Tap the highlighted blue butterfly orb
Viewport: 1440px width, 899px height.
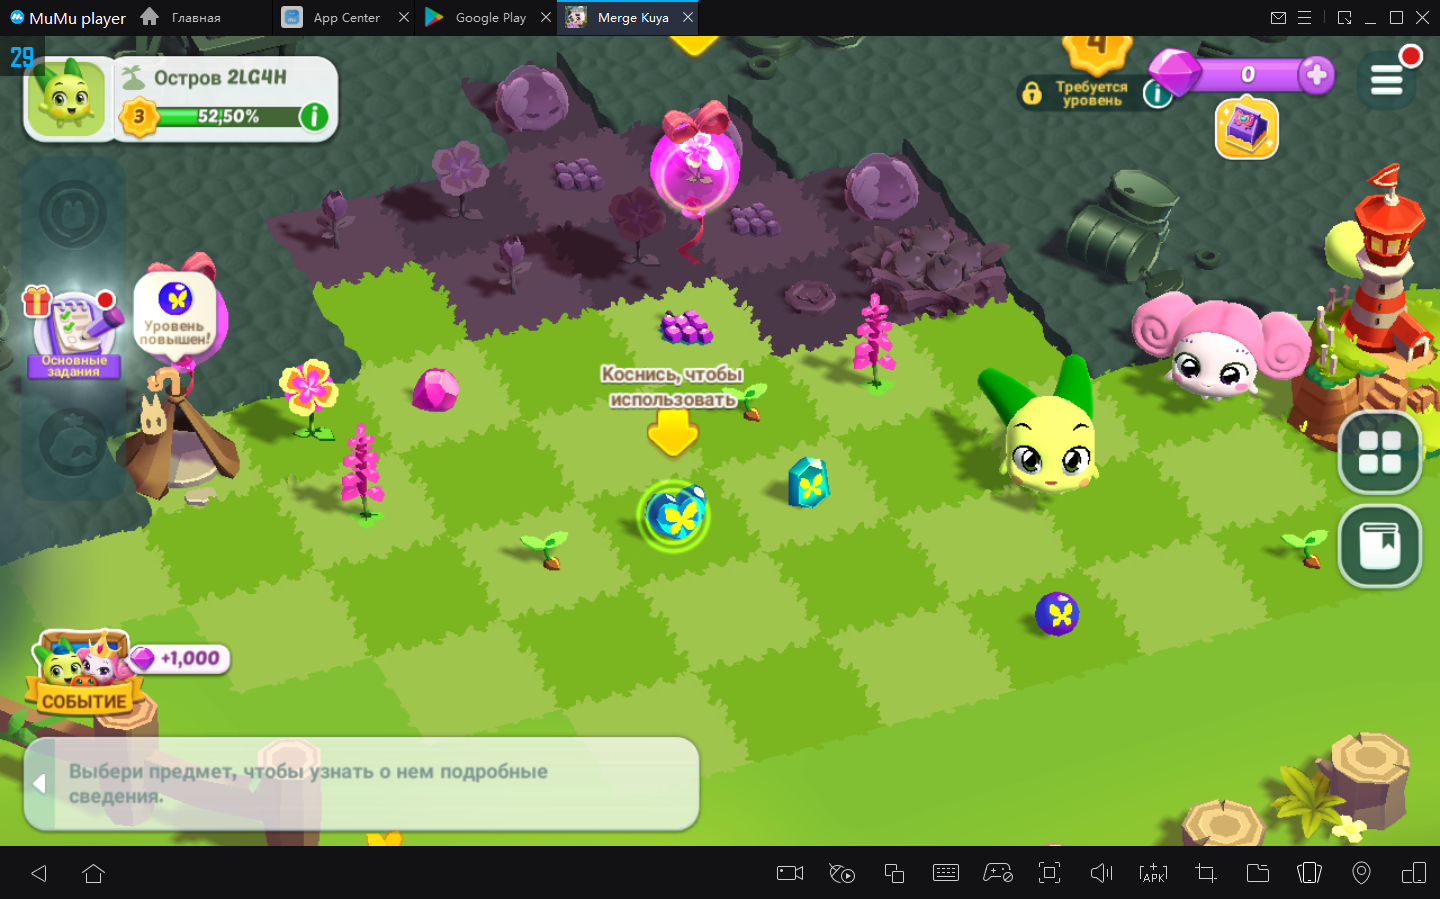674,515
